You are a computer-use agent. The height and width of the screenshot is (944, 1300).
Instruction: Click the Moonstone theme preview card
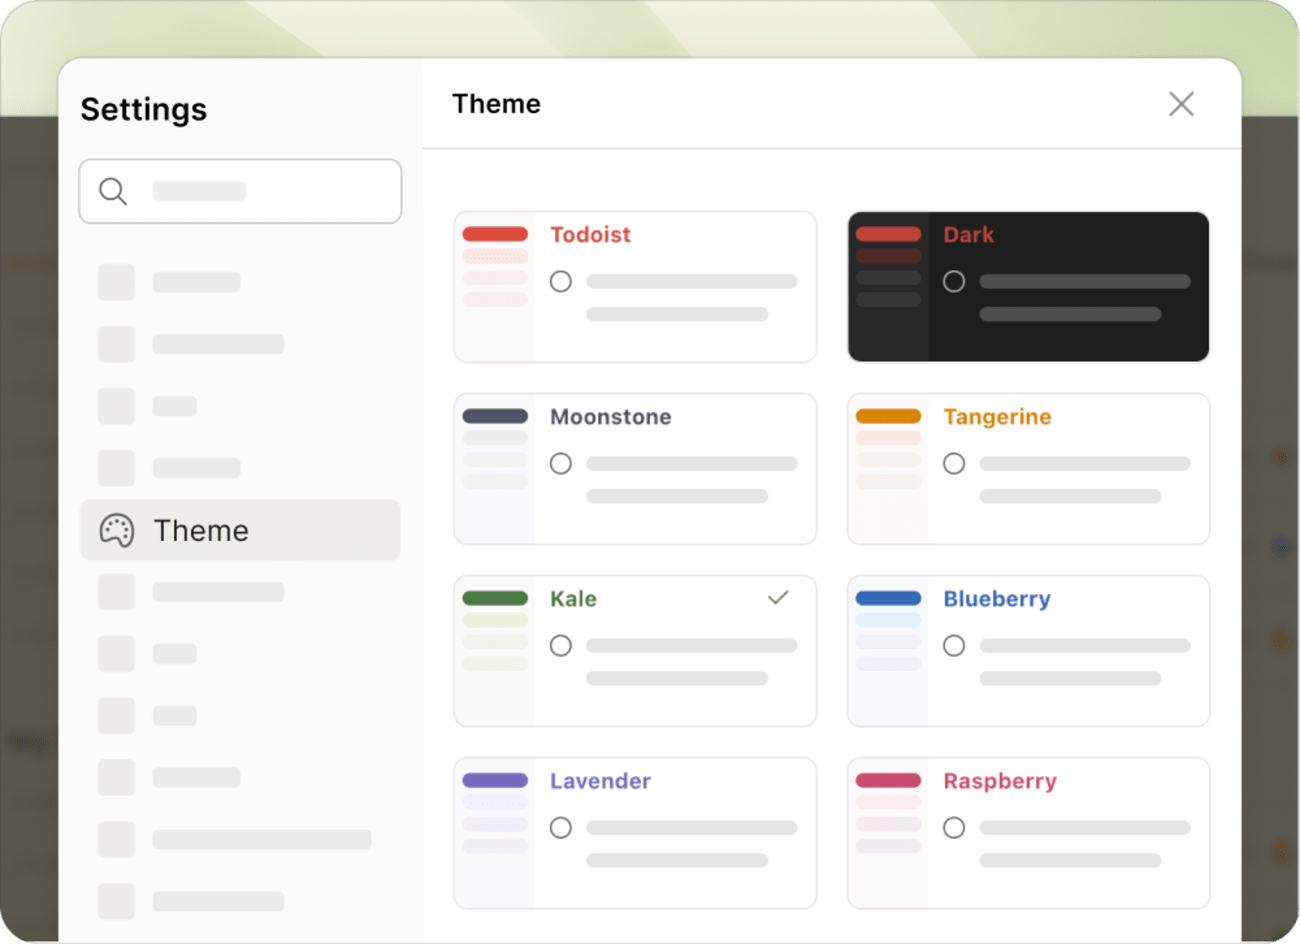(635, 468)
